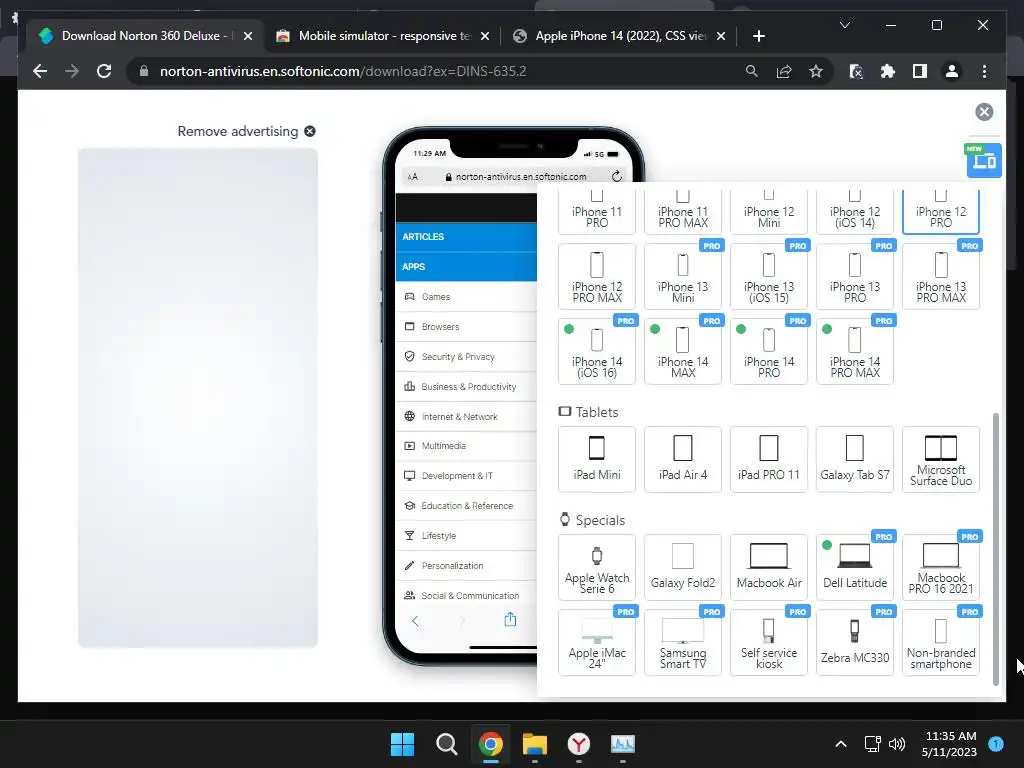Choose the Non-branded smartphone device
Viewport: 1024px width, 768px height.
[940, 642]
